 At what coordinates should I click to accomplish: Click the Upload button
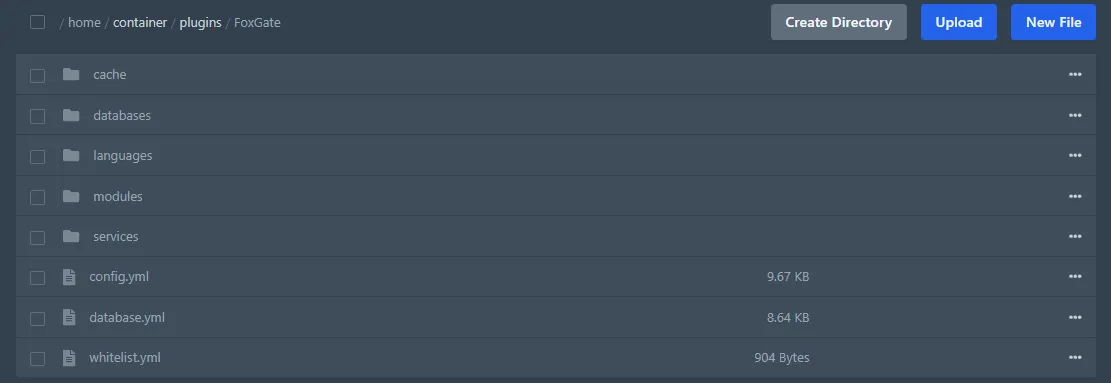point(959,22)
